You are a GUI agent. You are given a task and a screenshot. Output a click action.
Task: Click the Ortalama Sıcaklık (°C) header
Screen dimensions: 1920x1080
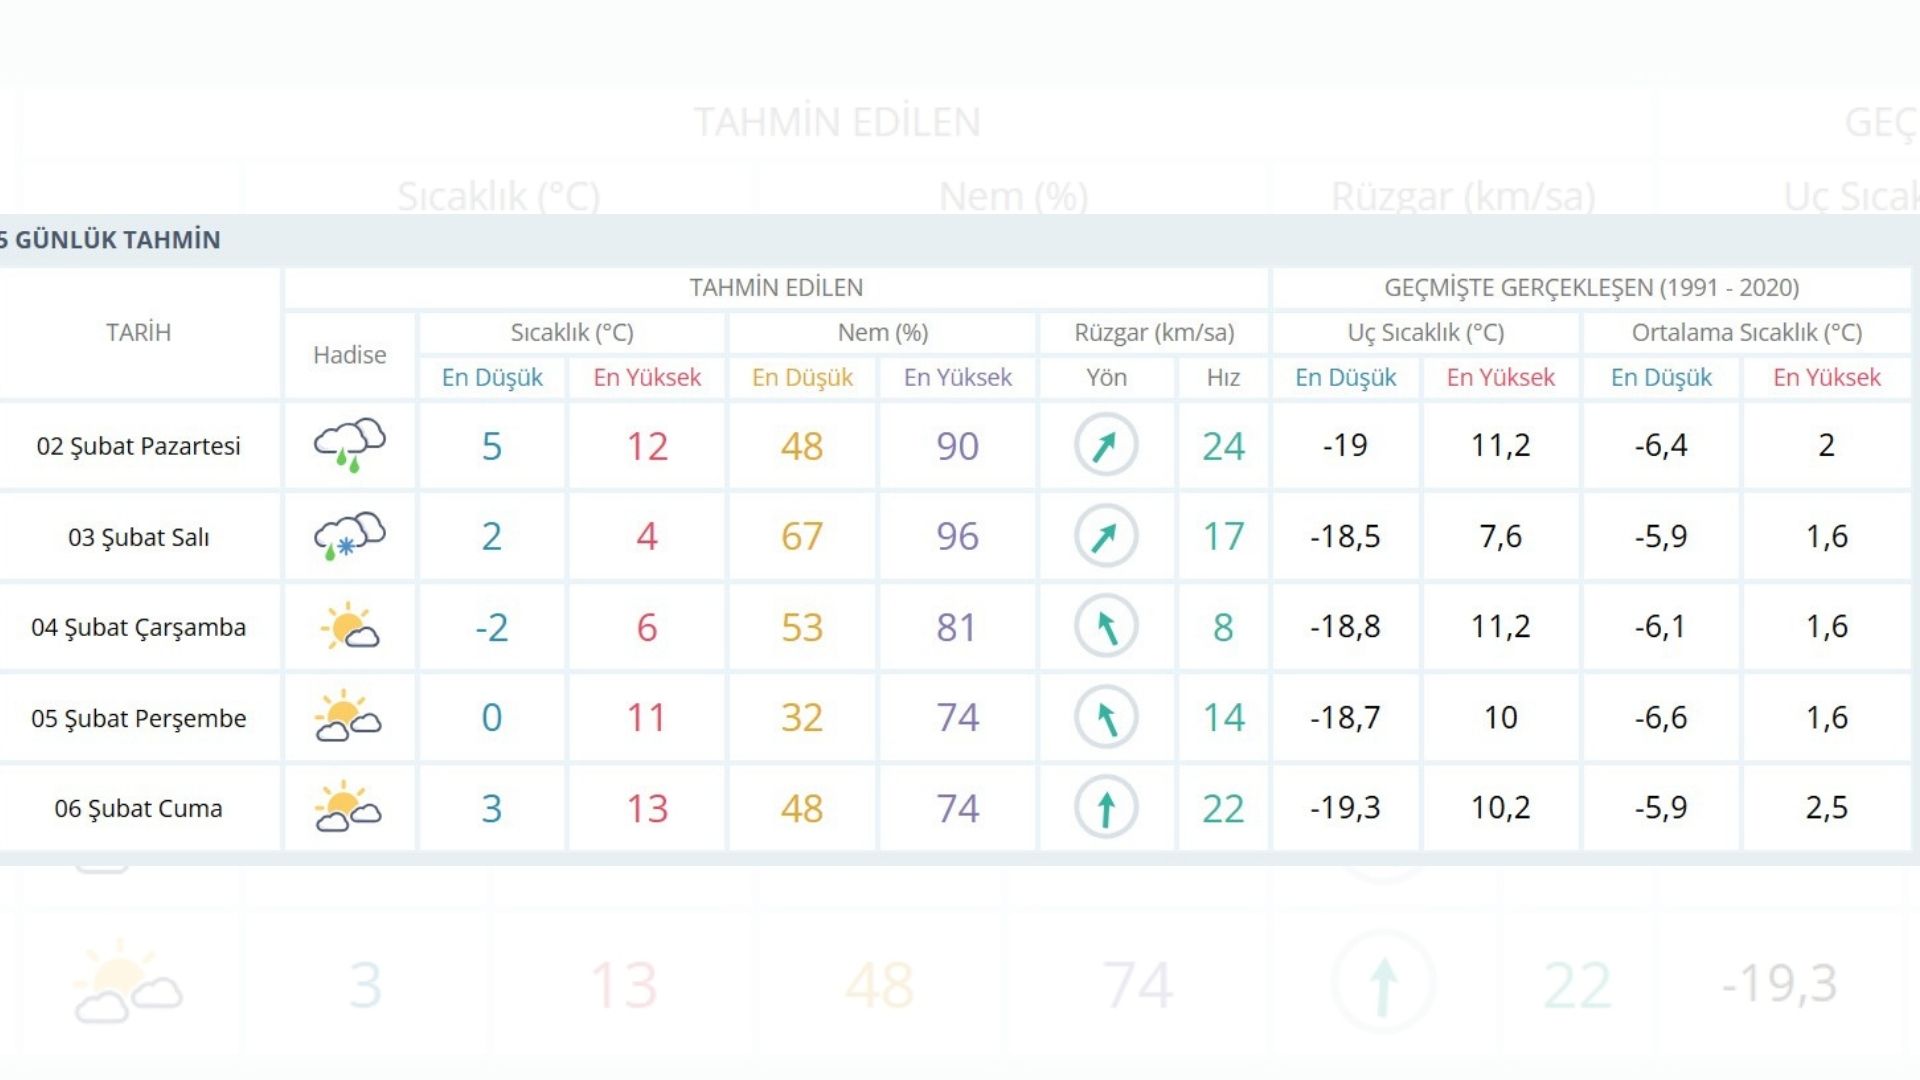click(1746, 332)
